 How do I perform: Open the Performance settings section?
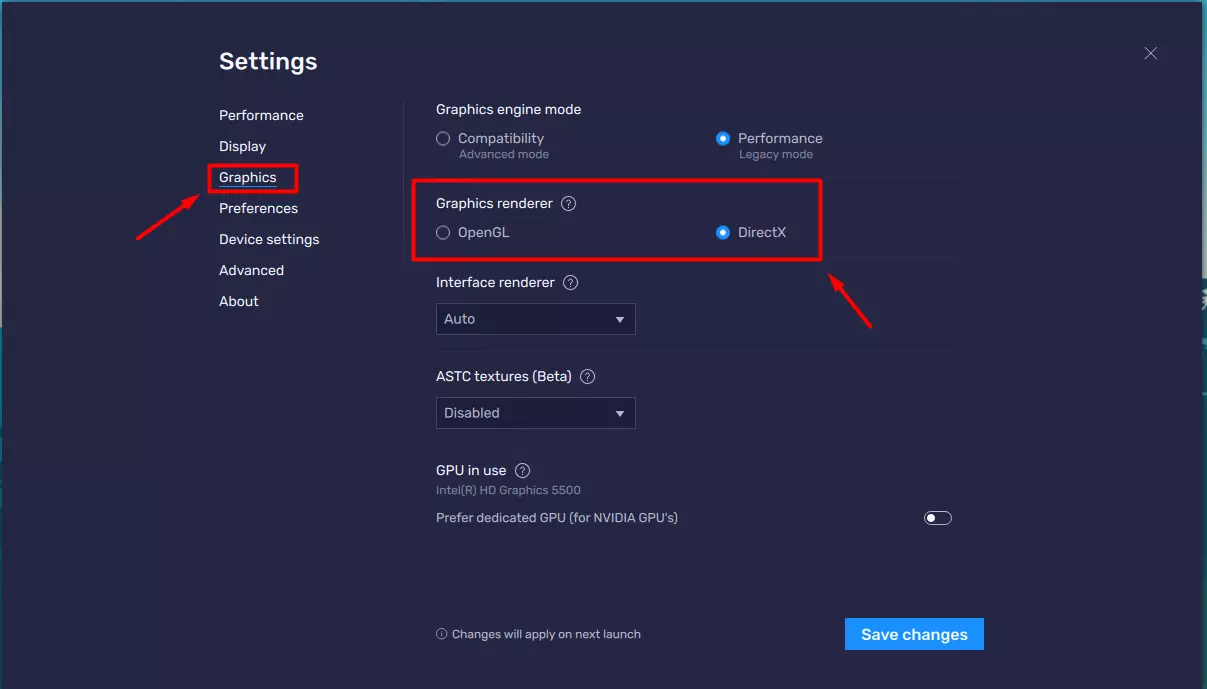click(261, 115)
